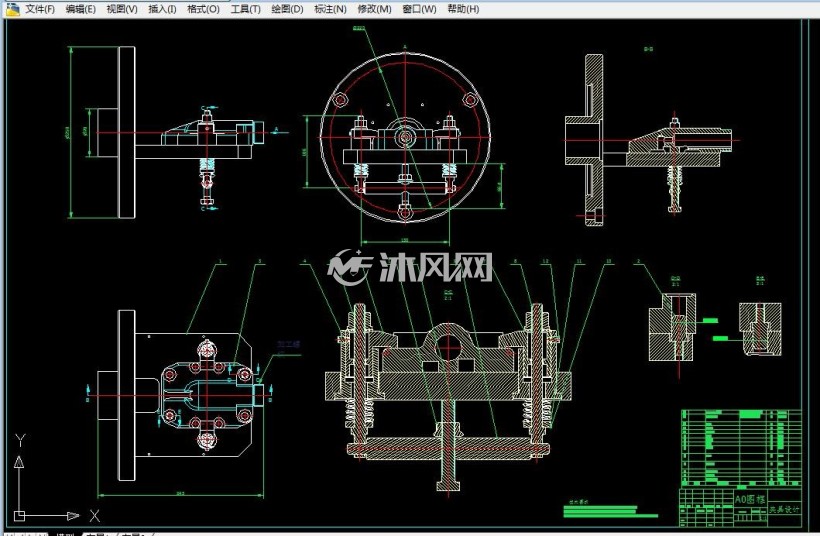This screenshot has height=536, width=820.
Task: Open the 插入(I) Insert menu
Action: [162, 9]
